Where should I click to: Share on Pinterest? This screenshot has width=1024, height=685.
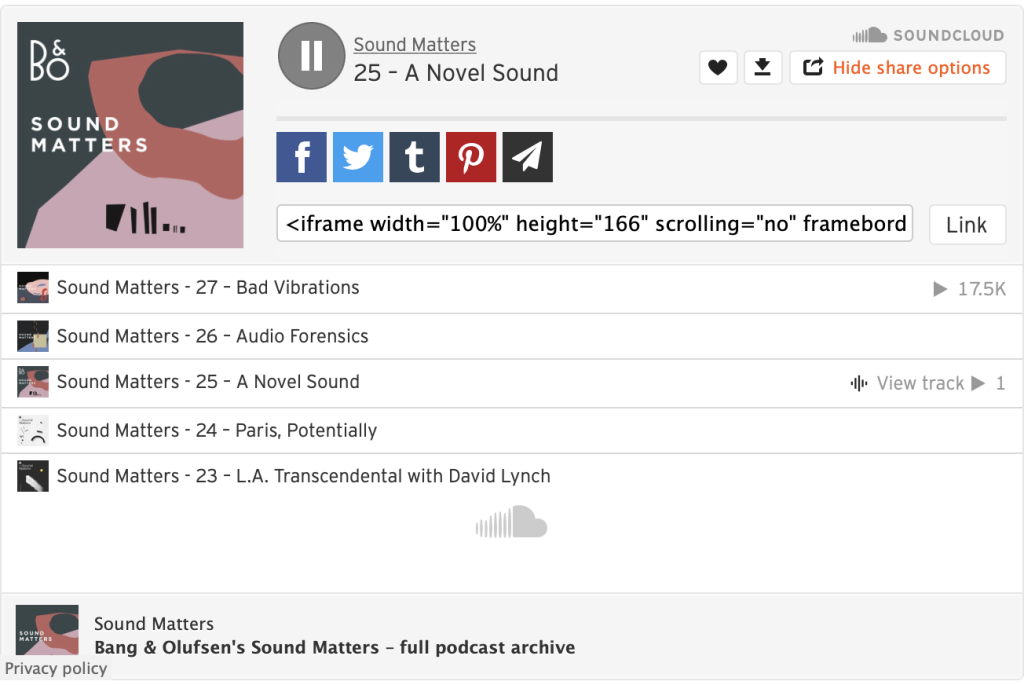471,157
